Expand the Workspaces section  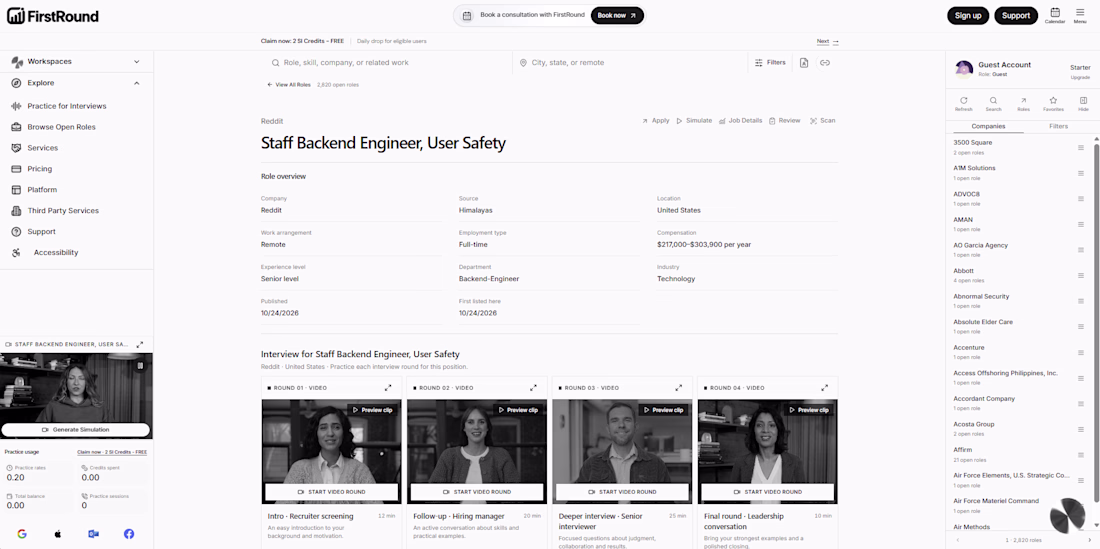76,62
